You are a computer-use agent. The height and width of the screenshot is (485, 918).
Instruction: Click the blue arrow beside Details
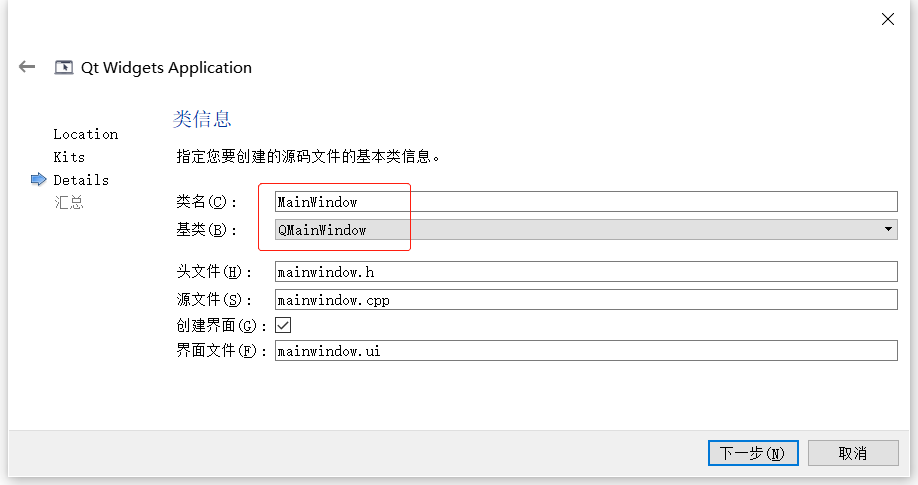(39, 180)
